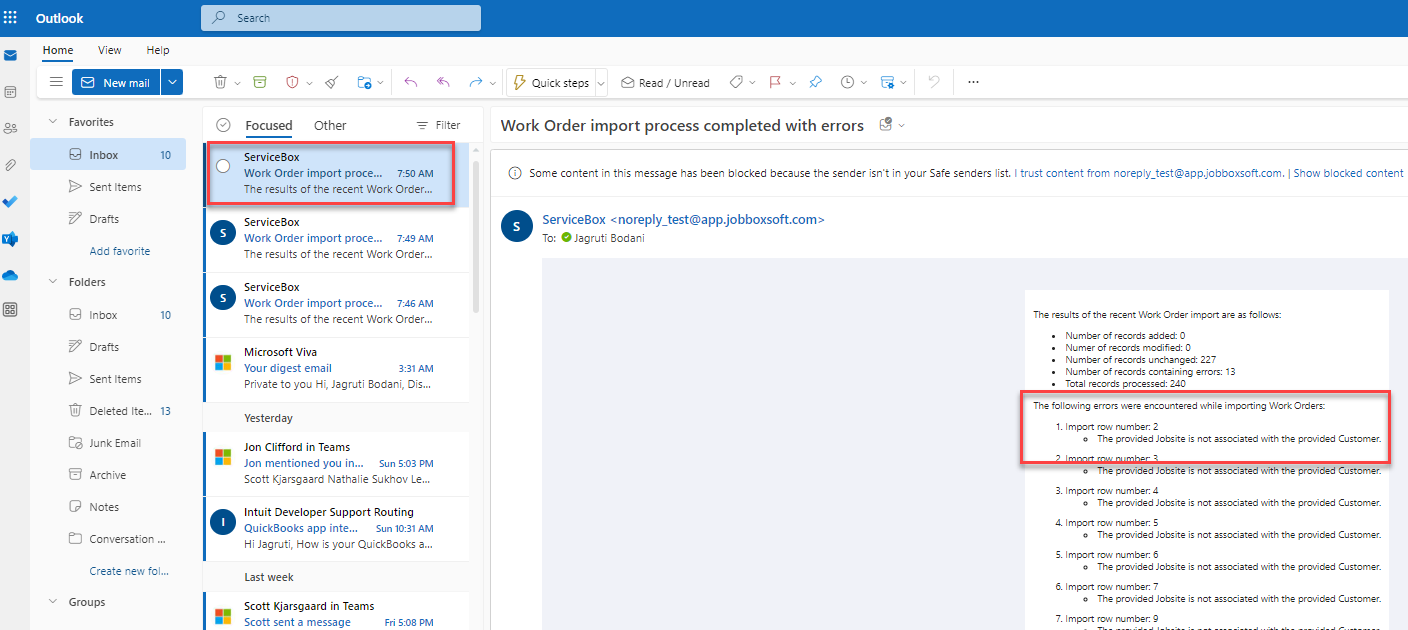Open the Deleted Items folder
The height and width of the screenshot is (630, 1408).
coord(108,411)
